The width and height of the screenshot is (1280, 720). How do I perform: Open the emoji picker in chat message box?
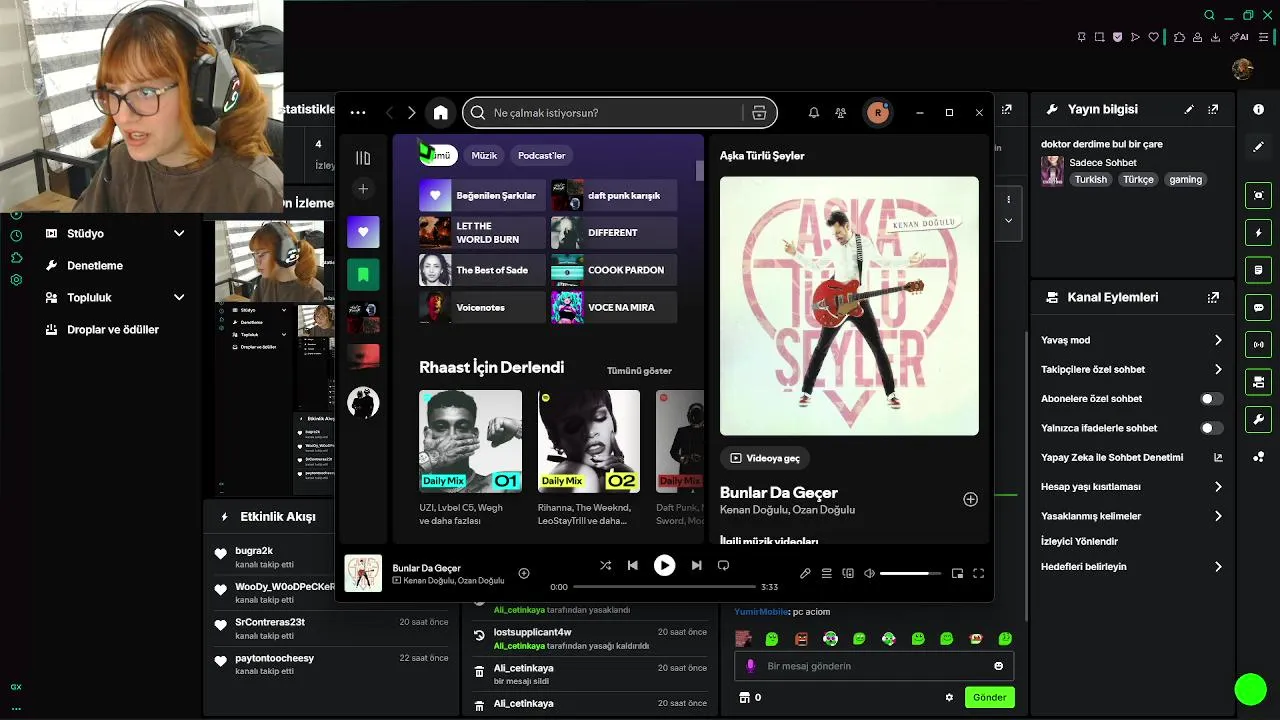(x=998, y=666)
